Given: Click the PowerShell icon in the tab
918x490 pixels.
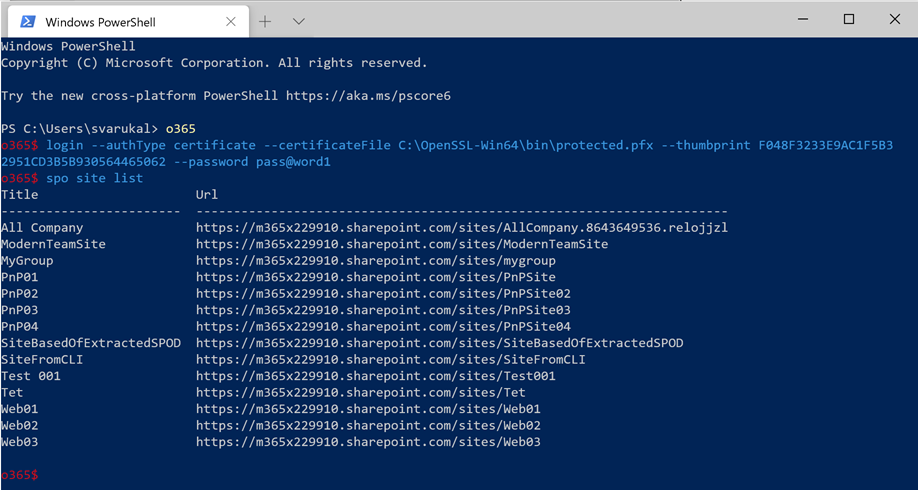Looking at the screenshot, I should (x=28, y=22).
